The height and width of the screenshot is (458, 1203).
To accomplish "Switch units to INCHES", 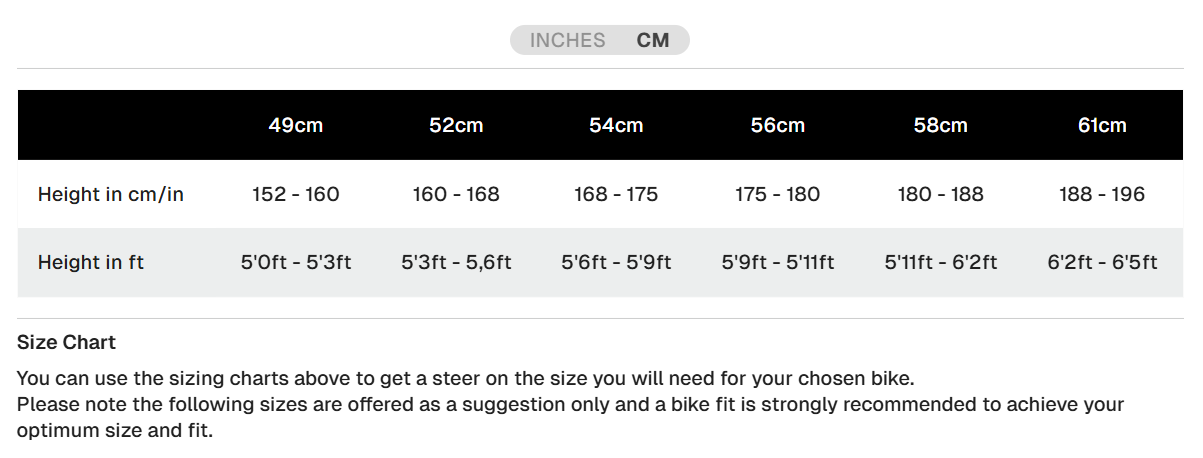I will (x=567, y=40).
